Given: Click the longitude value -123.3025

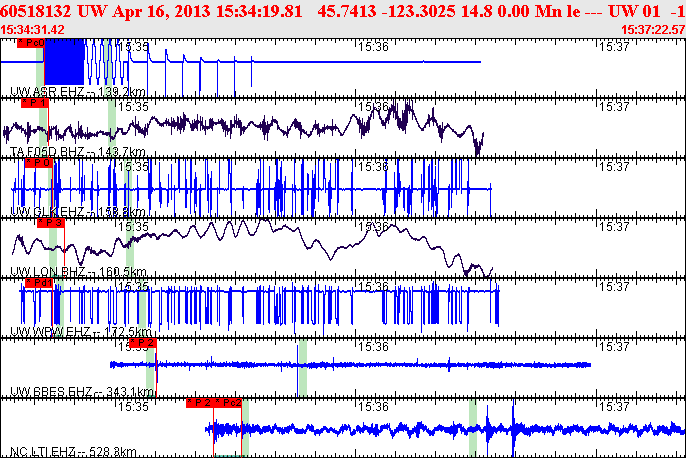Looking at the screenshot, I should 419,11.
